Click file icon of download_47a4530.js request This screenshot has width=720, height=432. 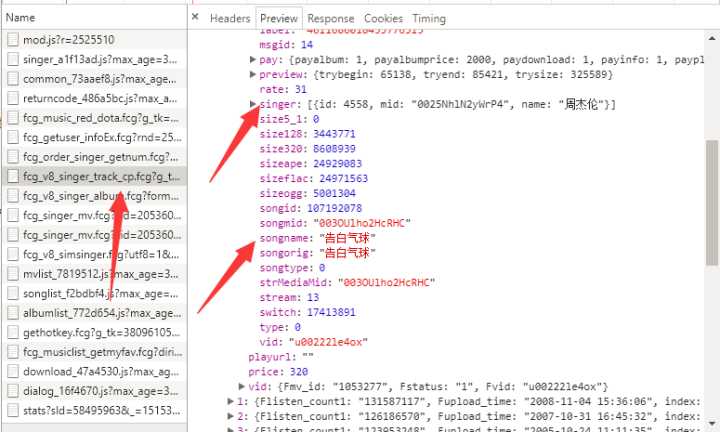tap(13, 371)
